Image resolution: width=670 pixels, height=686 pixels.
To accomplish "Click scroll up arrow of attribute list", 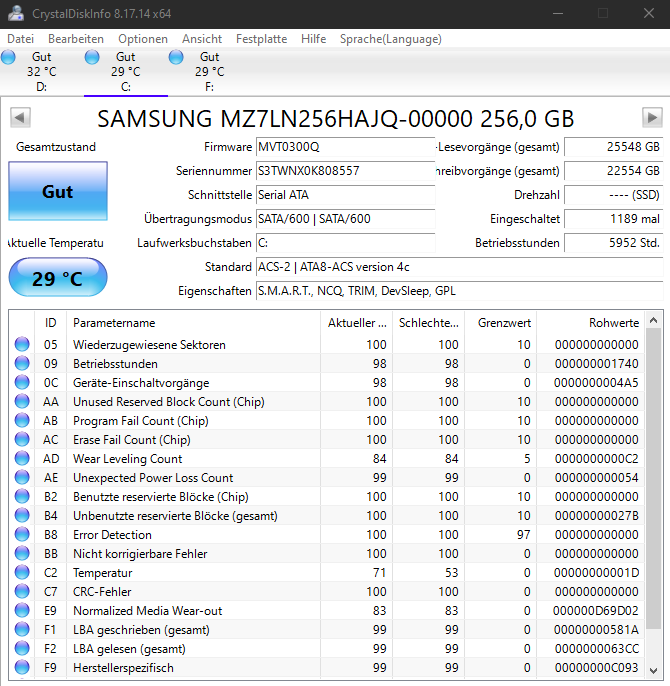I will (x=653, y=320).
